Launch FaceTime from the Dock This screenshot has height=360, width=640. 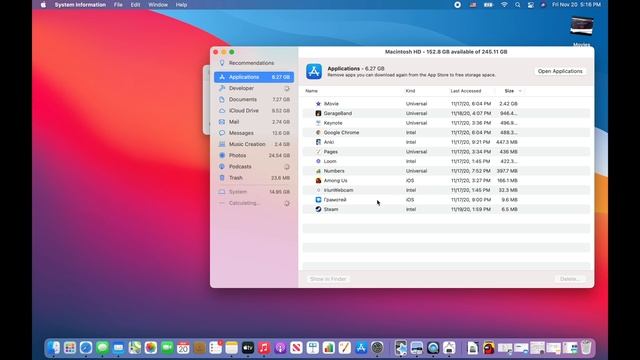(167, 348)
